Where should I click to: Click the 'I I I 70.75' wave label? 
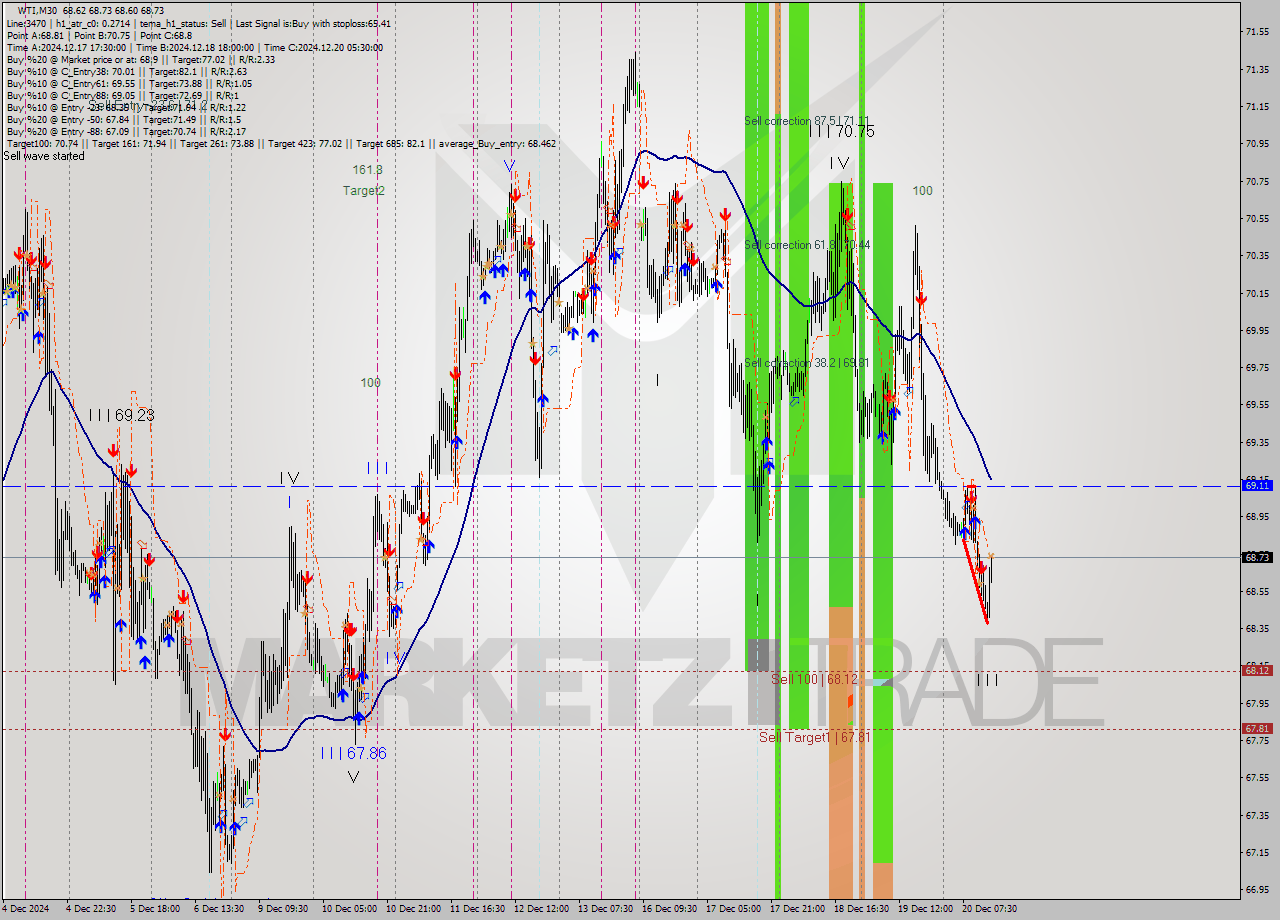click(x=842, y=131)
